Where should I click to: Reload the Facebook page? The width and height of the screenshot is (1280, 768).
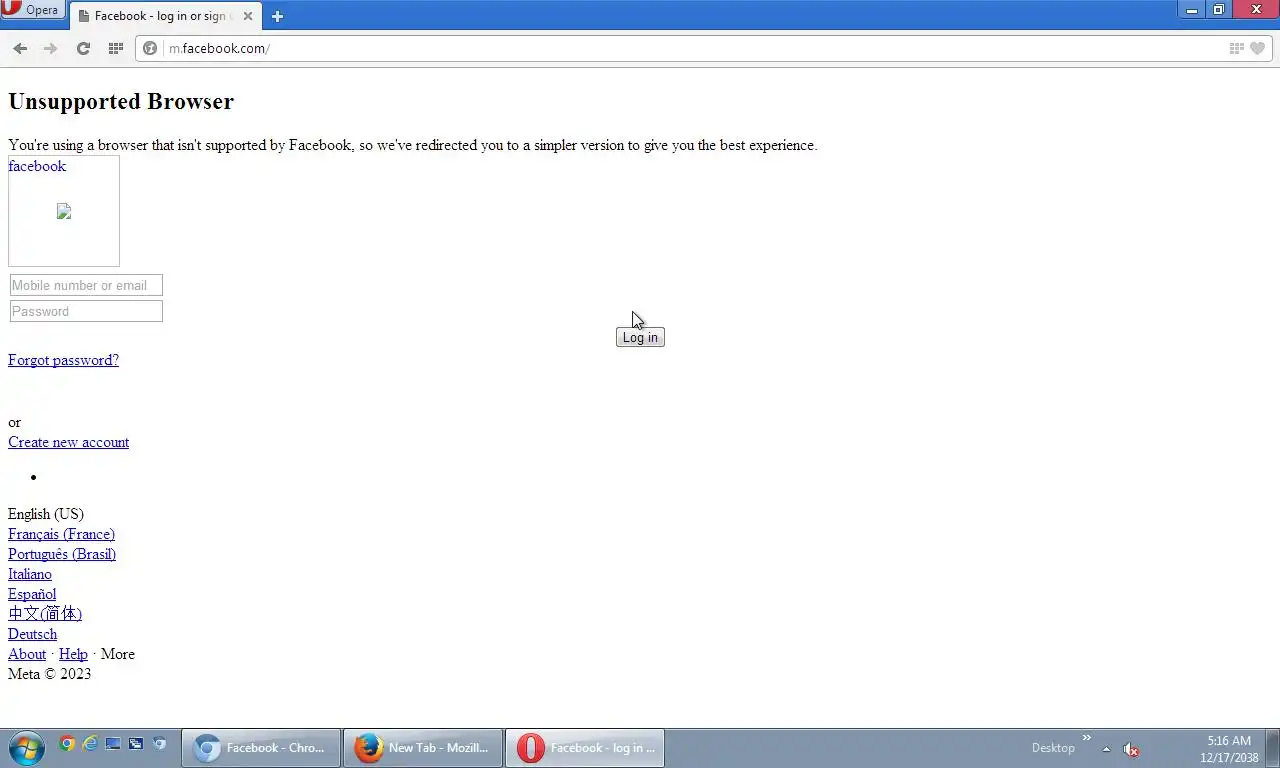pos(84,48)
